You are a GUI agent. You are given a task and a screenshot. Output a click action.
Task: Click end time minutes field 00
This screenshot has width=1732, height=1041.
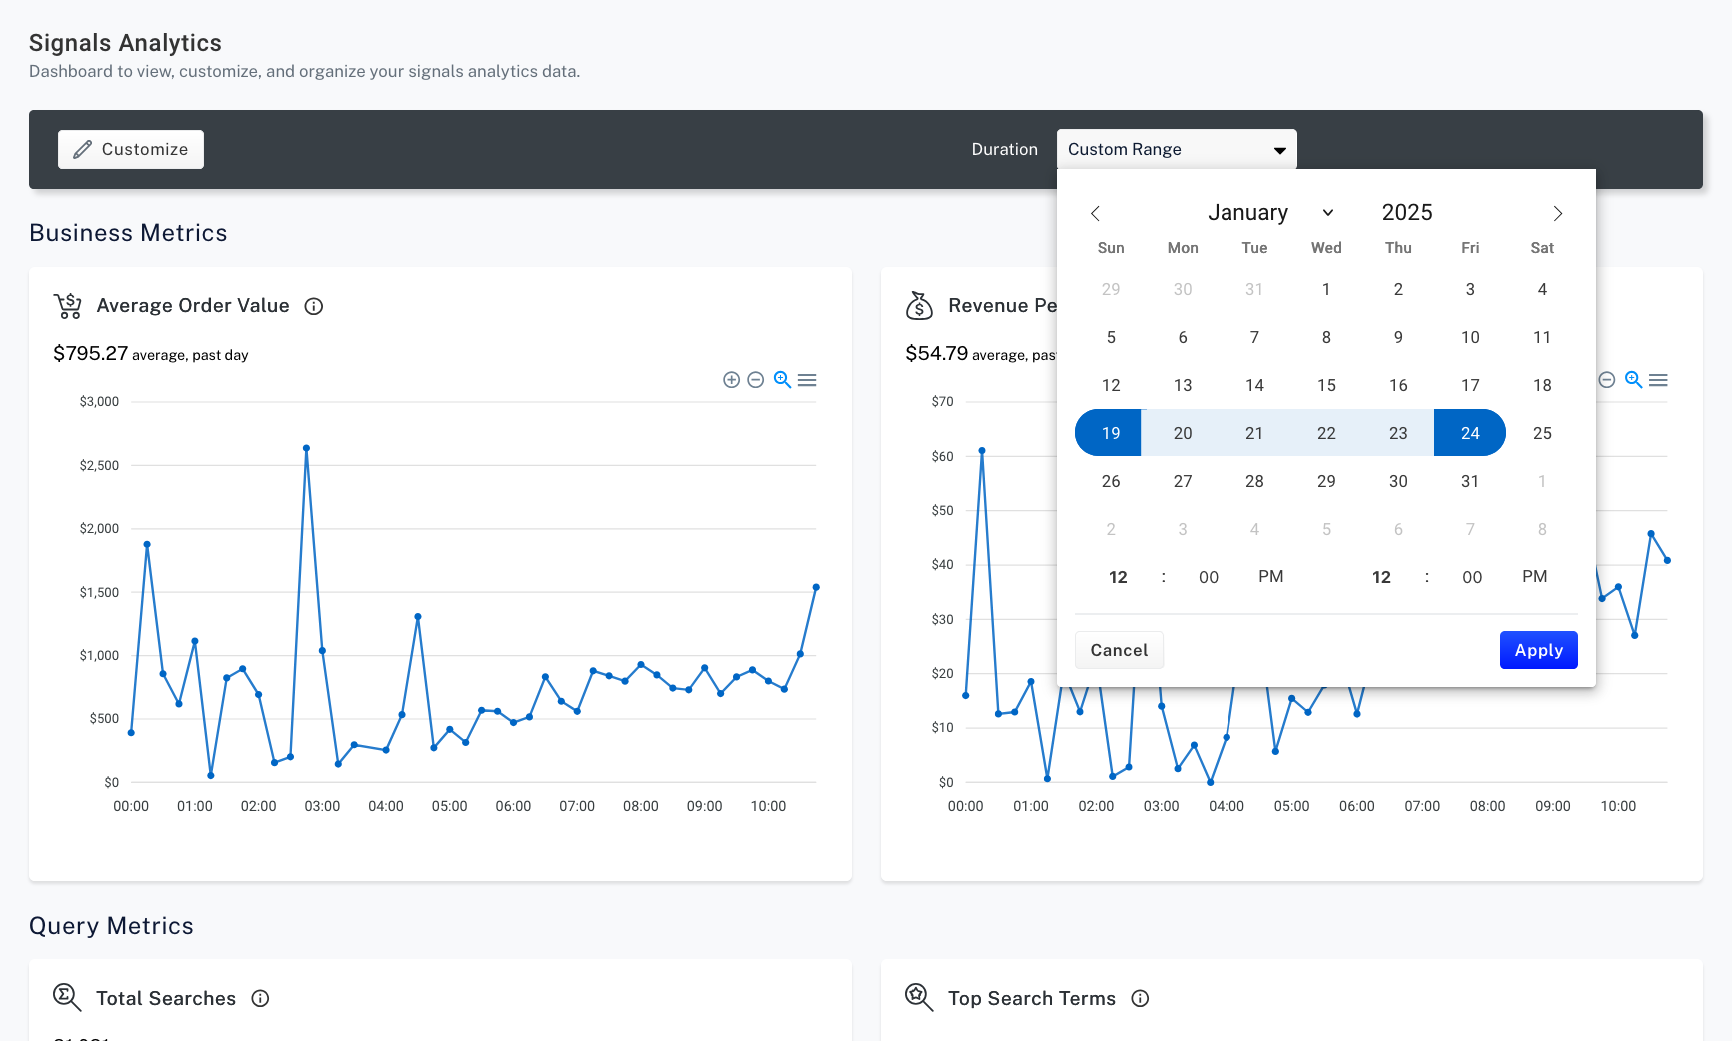point(1472,577)
